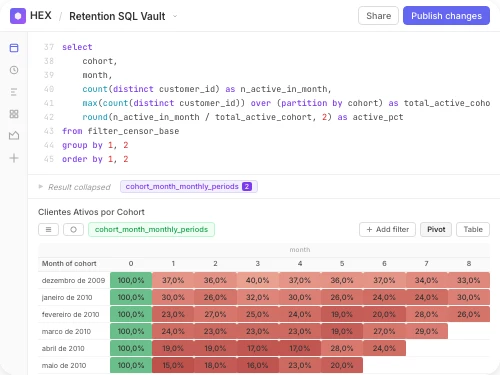Open the notebook cells sidebar icon

(x=14, y=48)
